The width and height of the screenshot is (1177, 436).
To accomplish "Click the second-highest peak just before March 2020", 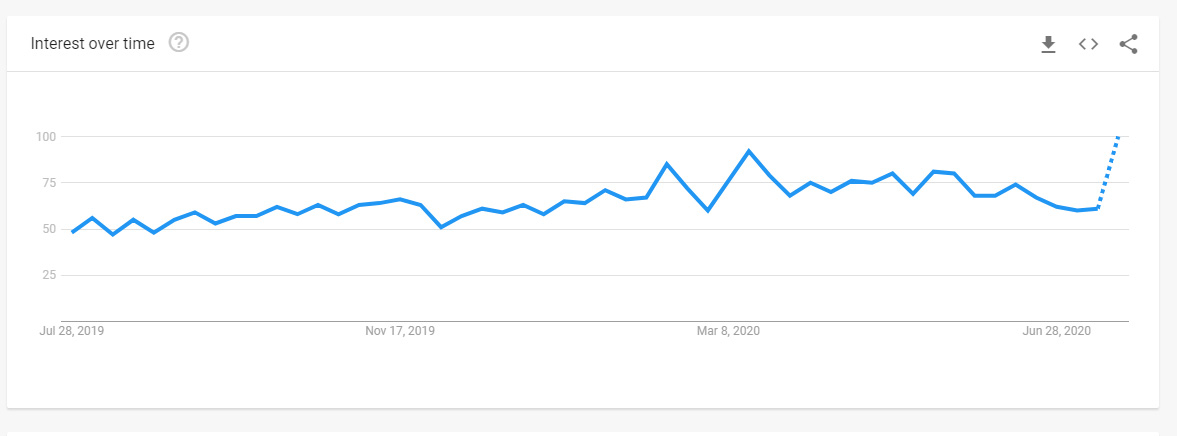I will (666, 164).
